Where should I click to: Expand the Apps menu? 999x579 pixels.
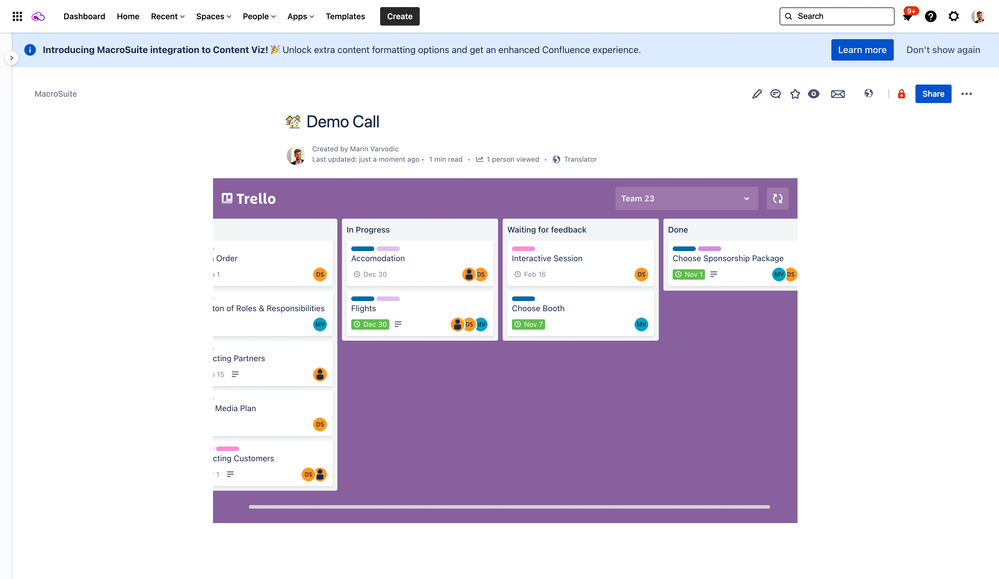pyautogui.click(x=301, y=17)
